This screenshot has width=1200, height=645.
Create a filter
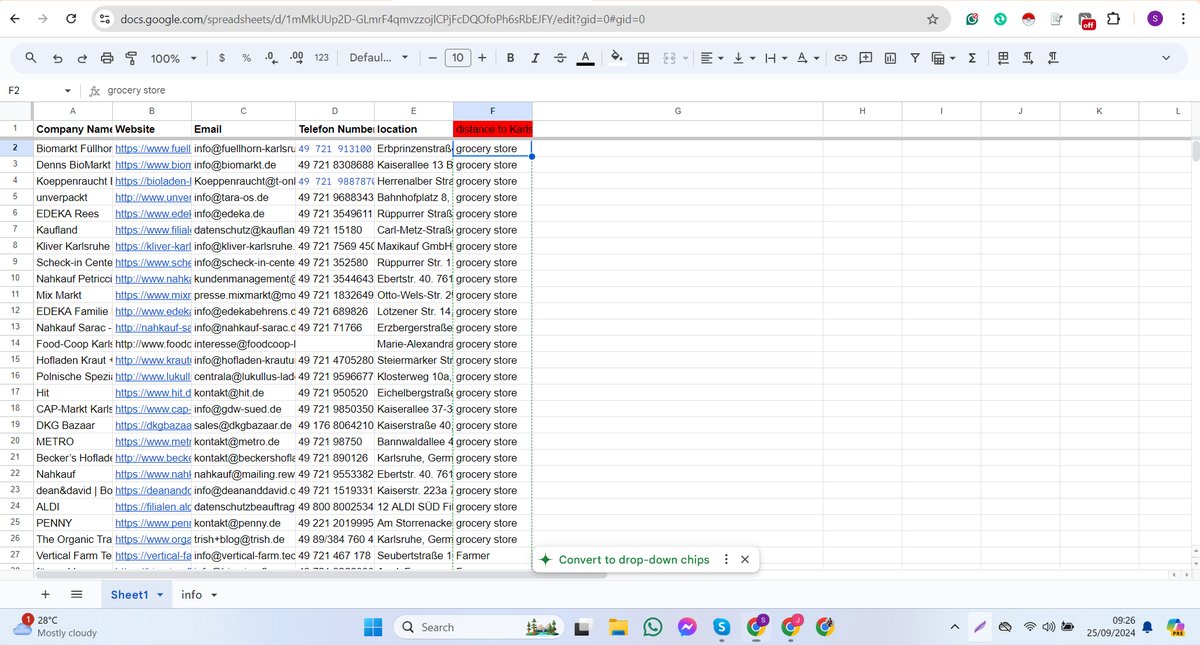point(915,59)
